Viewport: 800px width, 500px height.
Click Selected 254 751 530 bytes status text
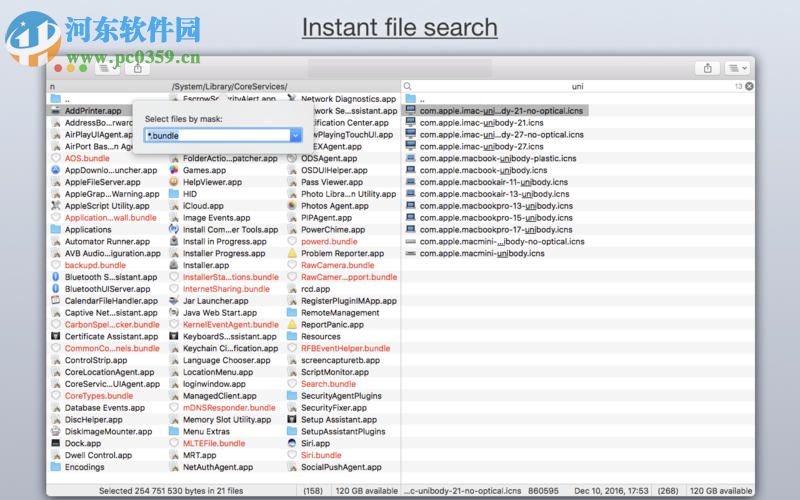[171, 490]
